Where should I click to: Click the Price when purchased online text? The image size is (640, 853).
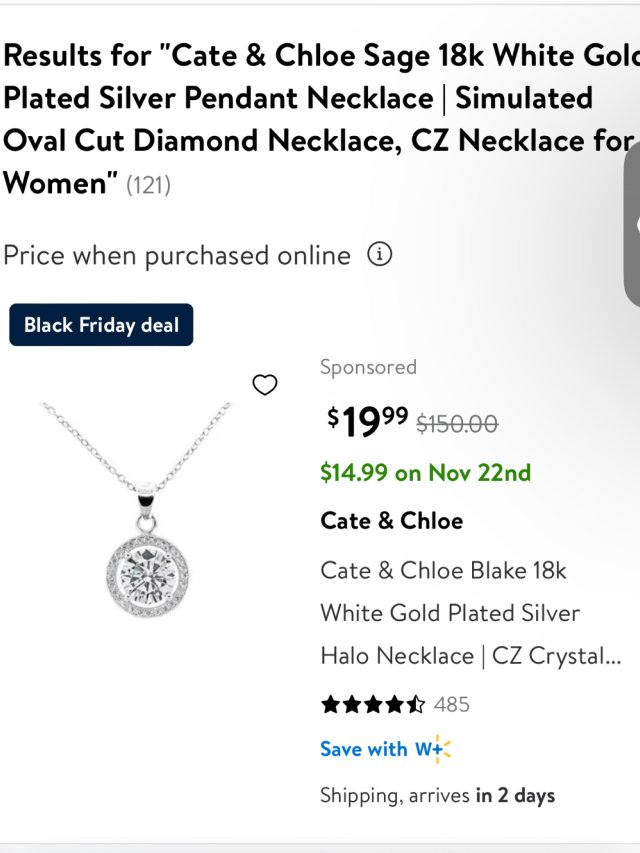point(177,256)
